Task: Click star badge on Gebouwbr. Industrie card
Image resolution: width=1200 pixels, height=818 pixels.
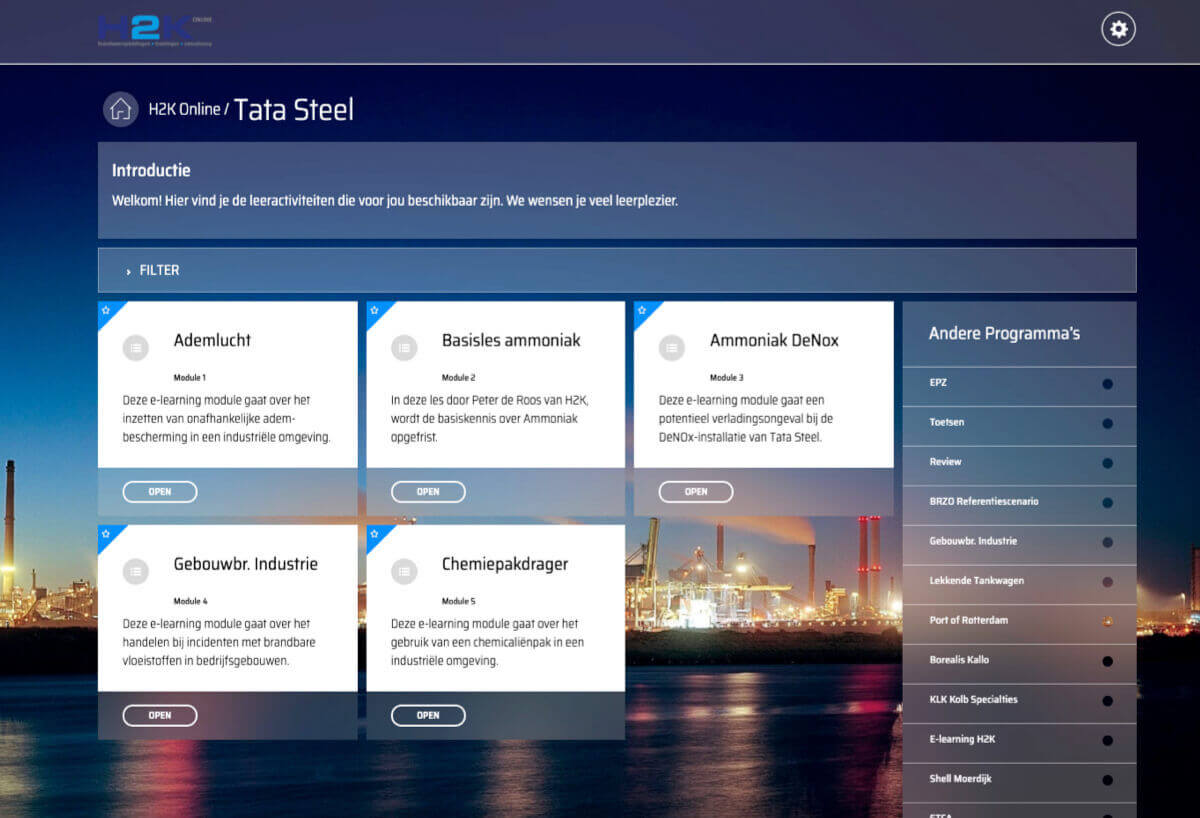Action: pos(105,534)
